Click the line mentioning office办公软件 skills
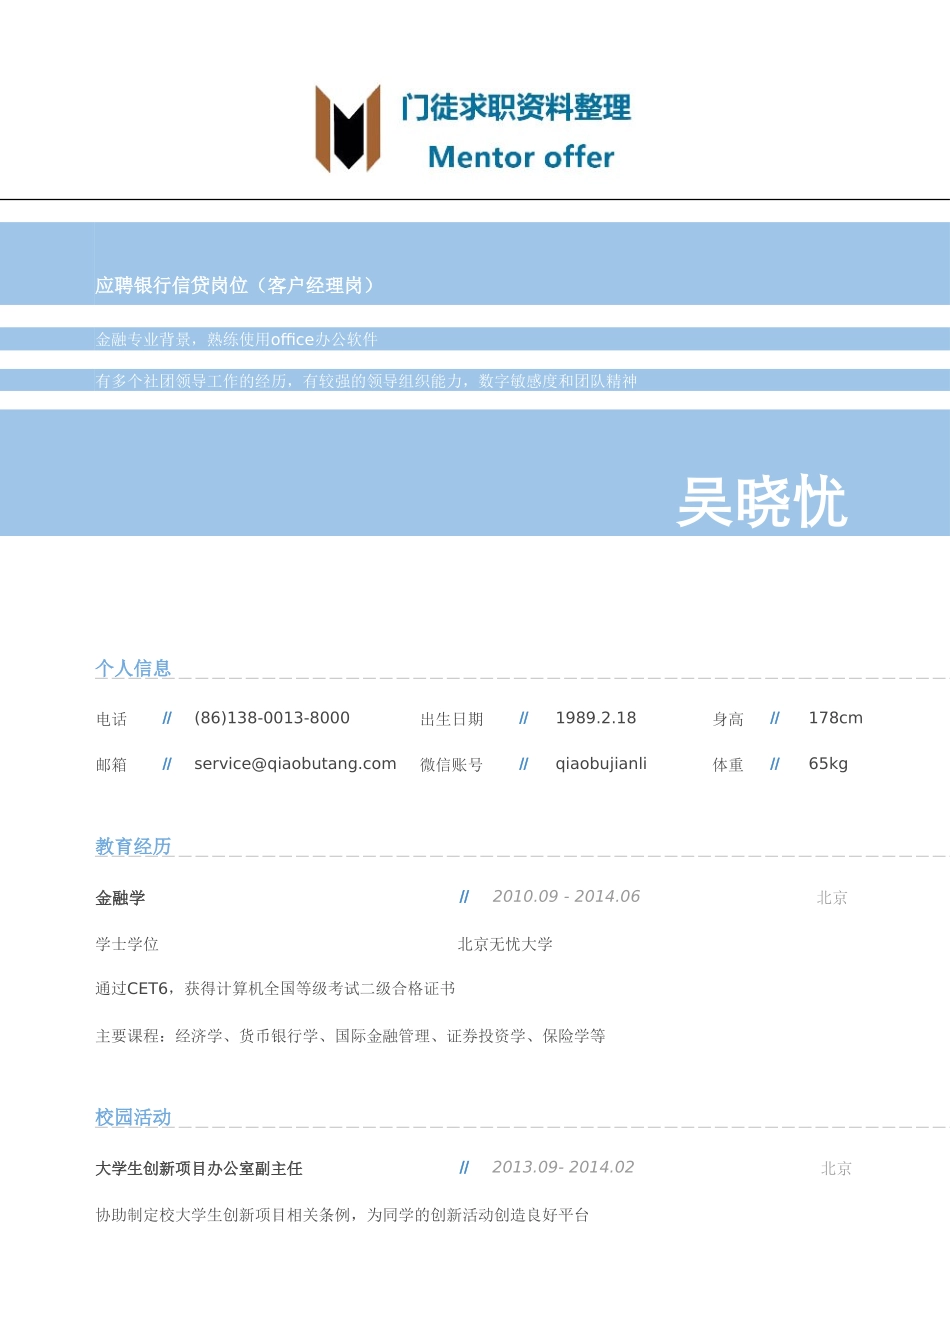Image resolution: width=950 pixels, height=1344 pixels. coord(237,339)
